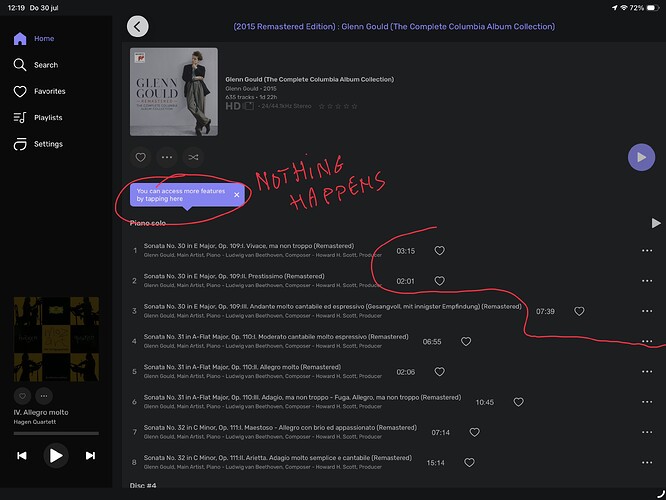666x500 pixels.
Task: Select Sonata No. 32 Maestoso track title
Action: coord(280,428)
